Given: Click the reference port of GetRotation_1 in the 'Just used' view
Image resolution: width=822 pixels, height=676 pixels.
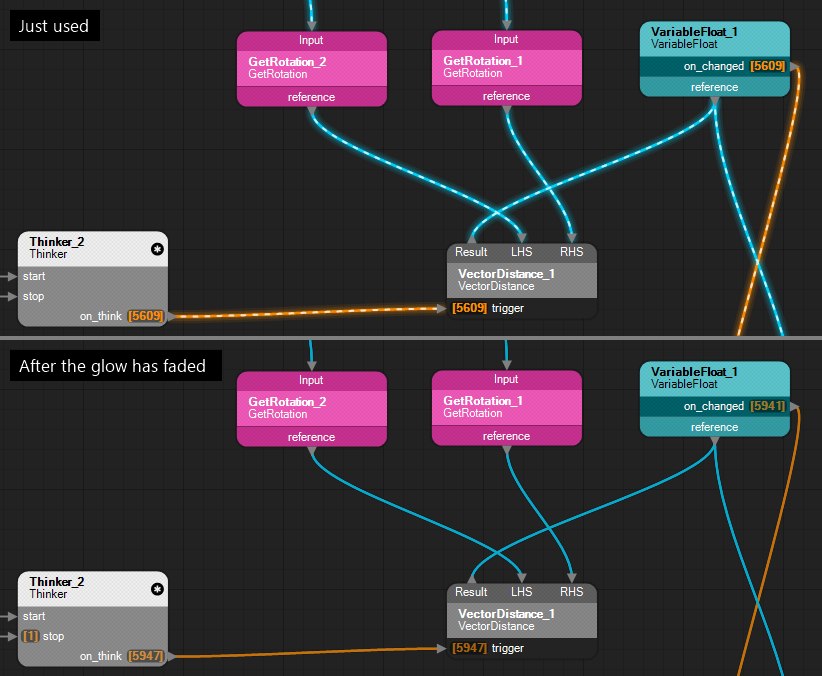Looking at the screenshot, I should coord(506,95).
